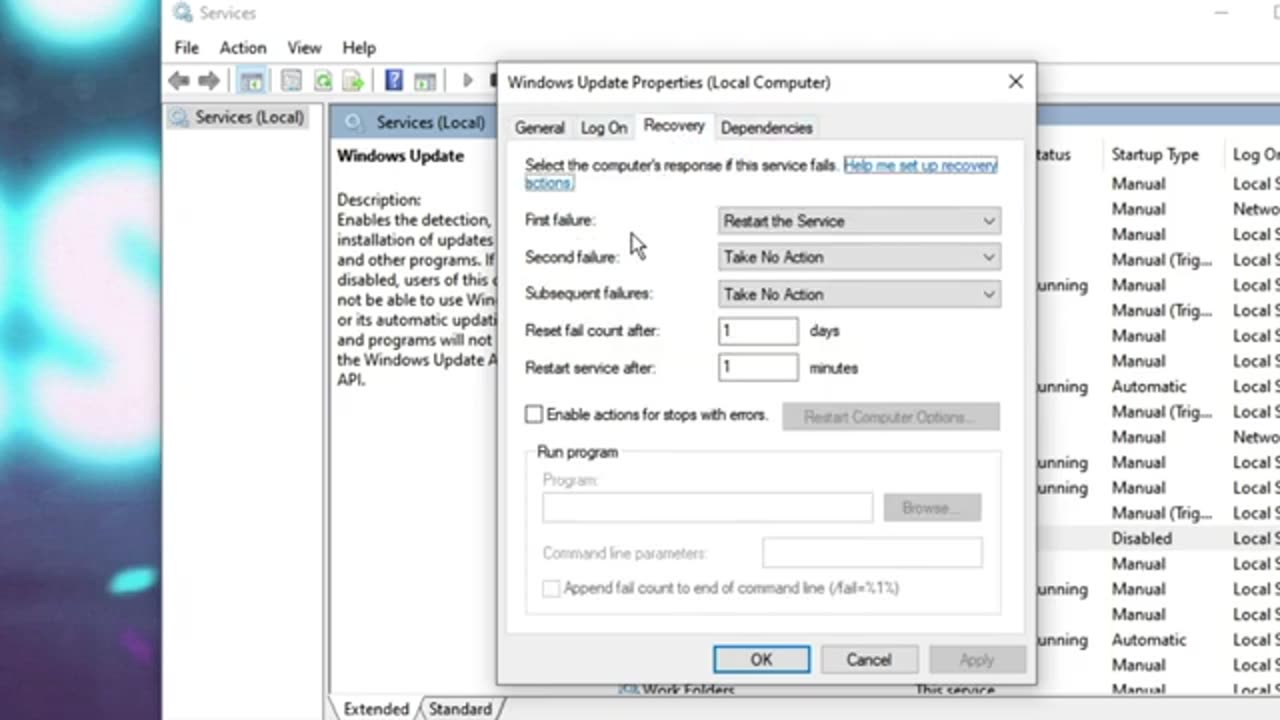Switch to Standard view tab
Viewport: 1280px width, 720px height.
pos(460,708)
